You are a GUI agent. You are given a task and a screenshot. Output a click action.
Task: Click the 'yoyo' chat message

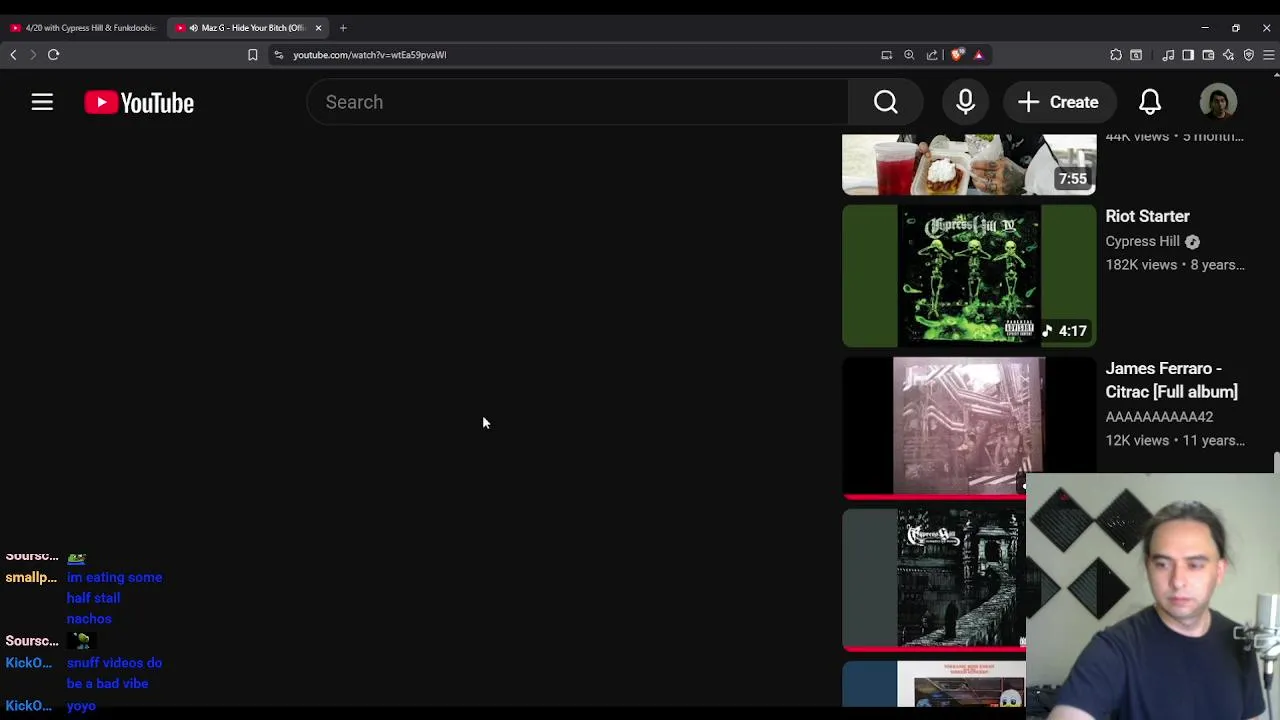[81, 706]
